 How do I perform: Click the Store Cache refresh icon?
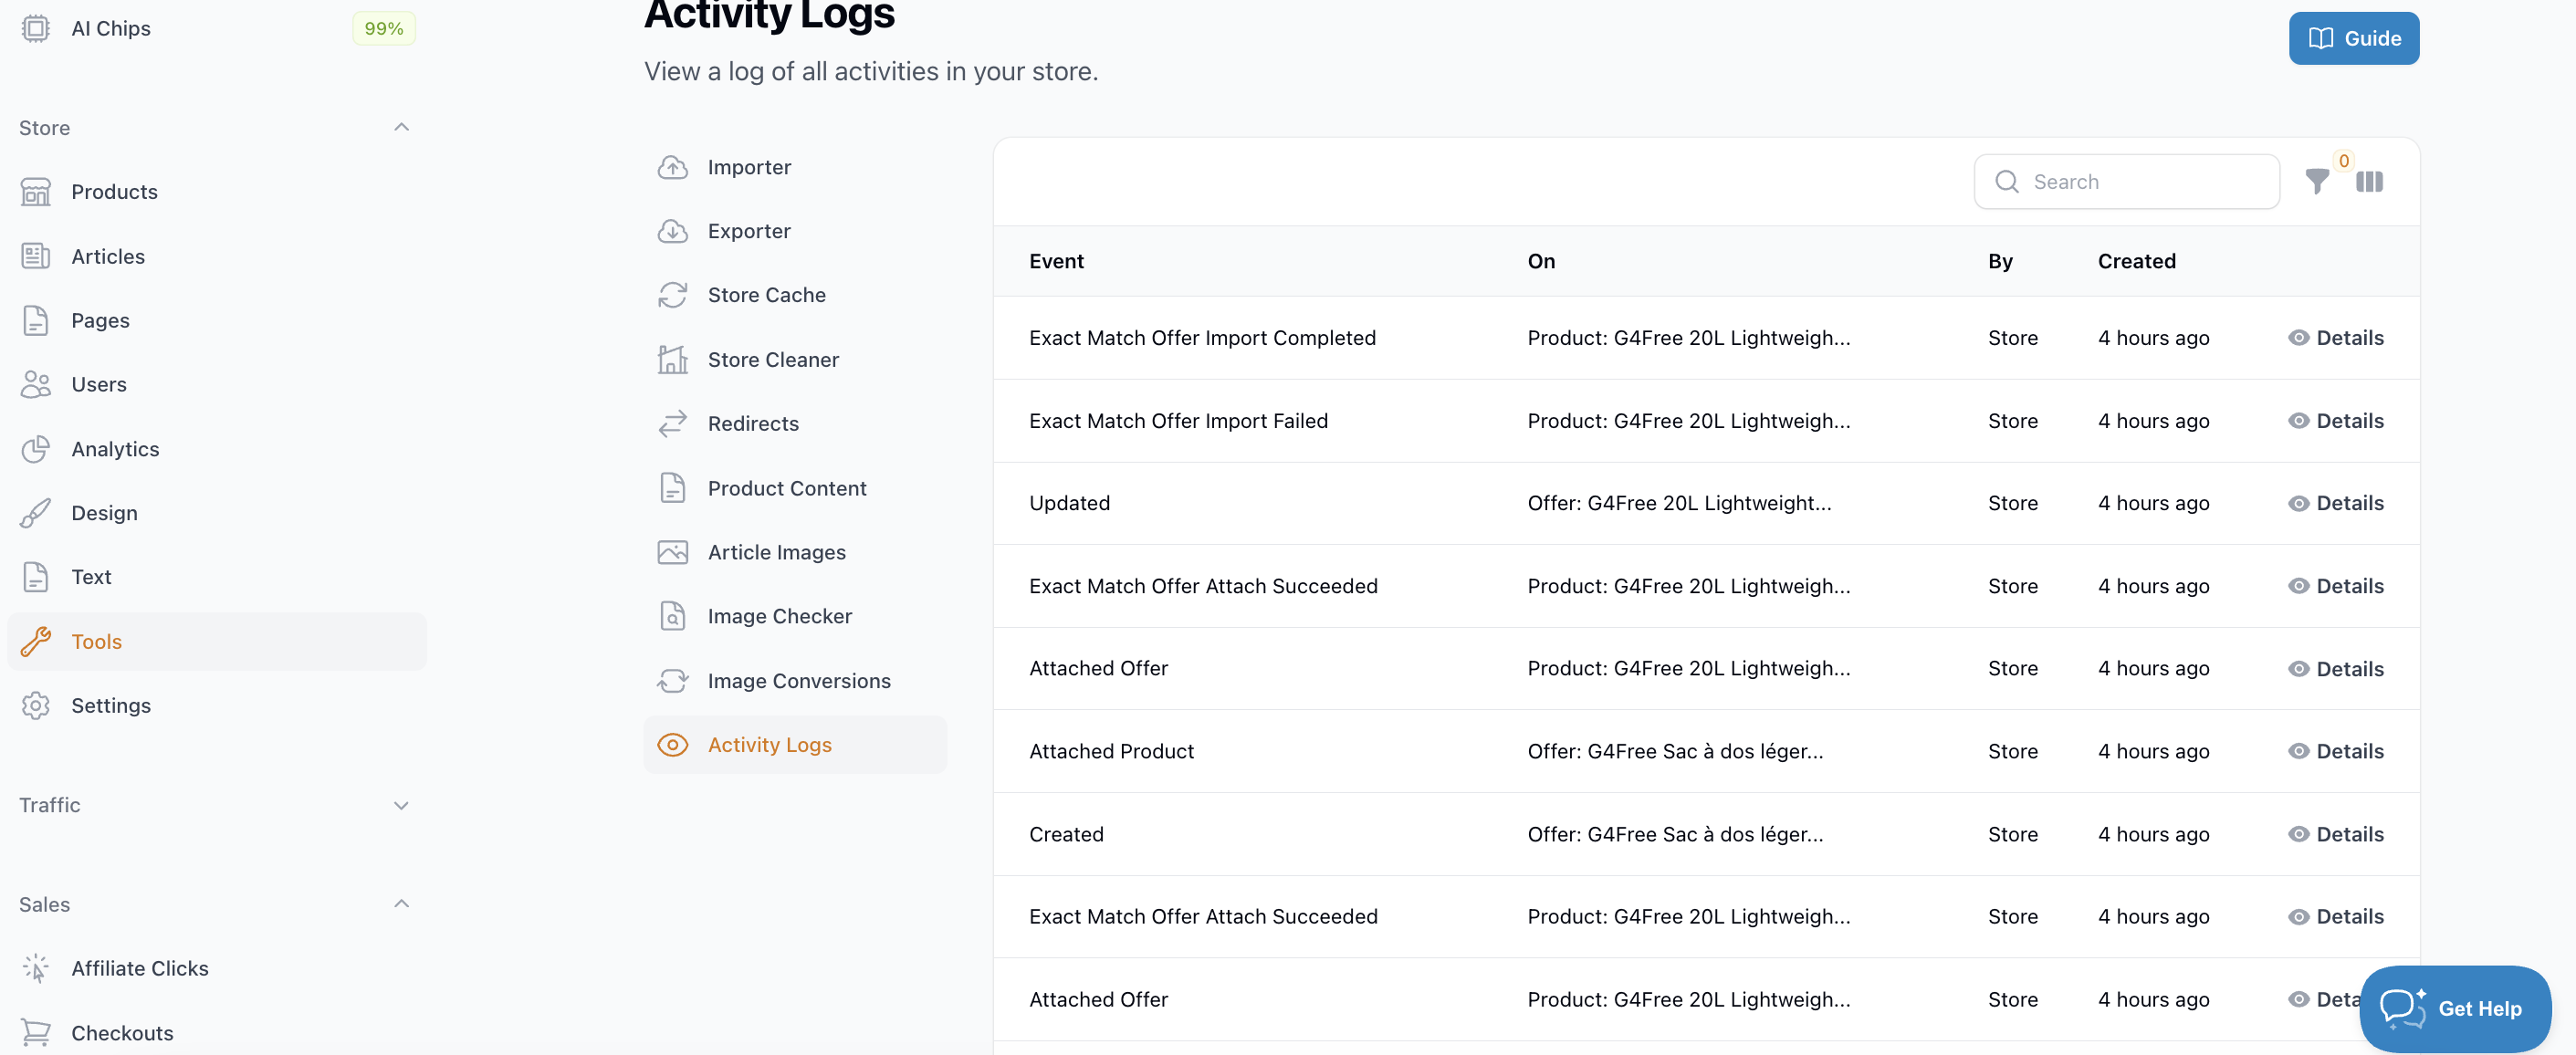(x=672, y=295)
